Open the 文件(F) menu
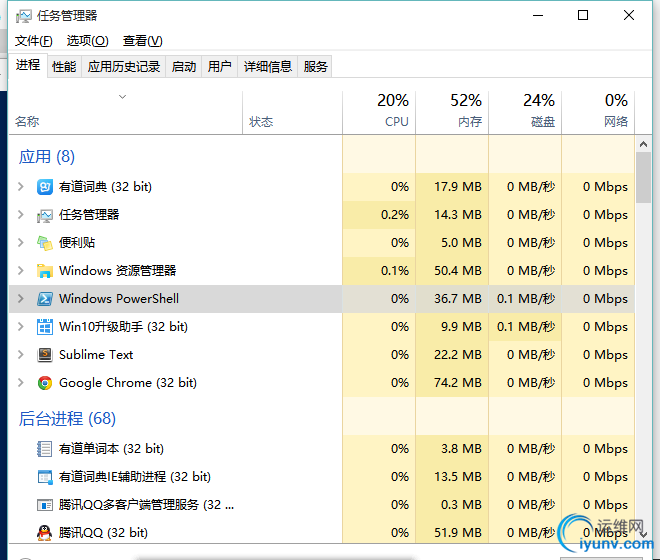Screen dimensions: 660x560 click(x=34, y=41)
